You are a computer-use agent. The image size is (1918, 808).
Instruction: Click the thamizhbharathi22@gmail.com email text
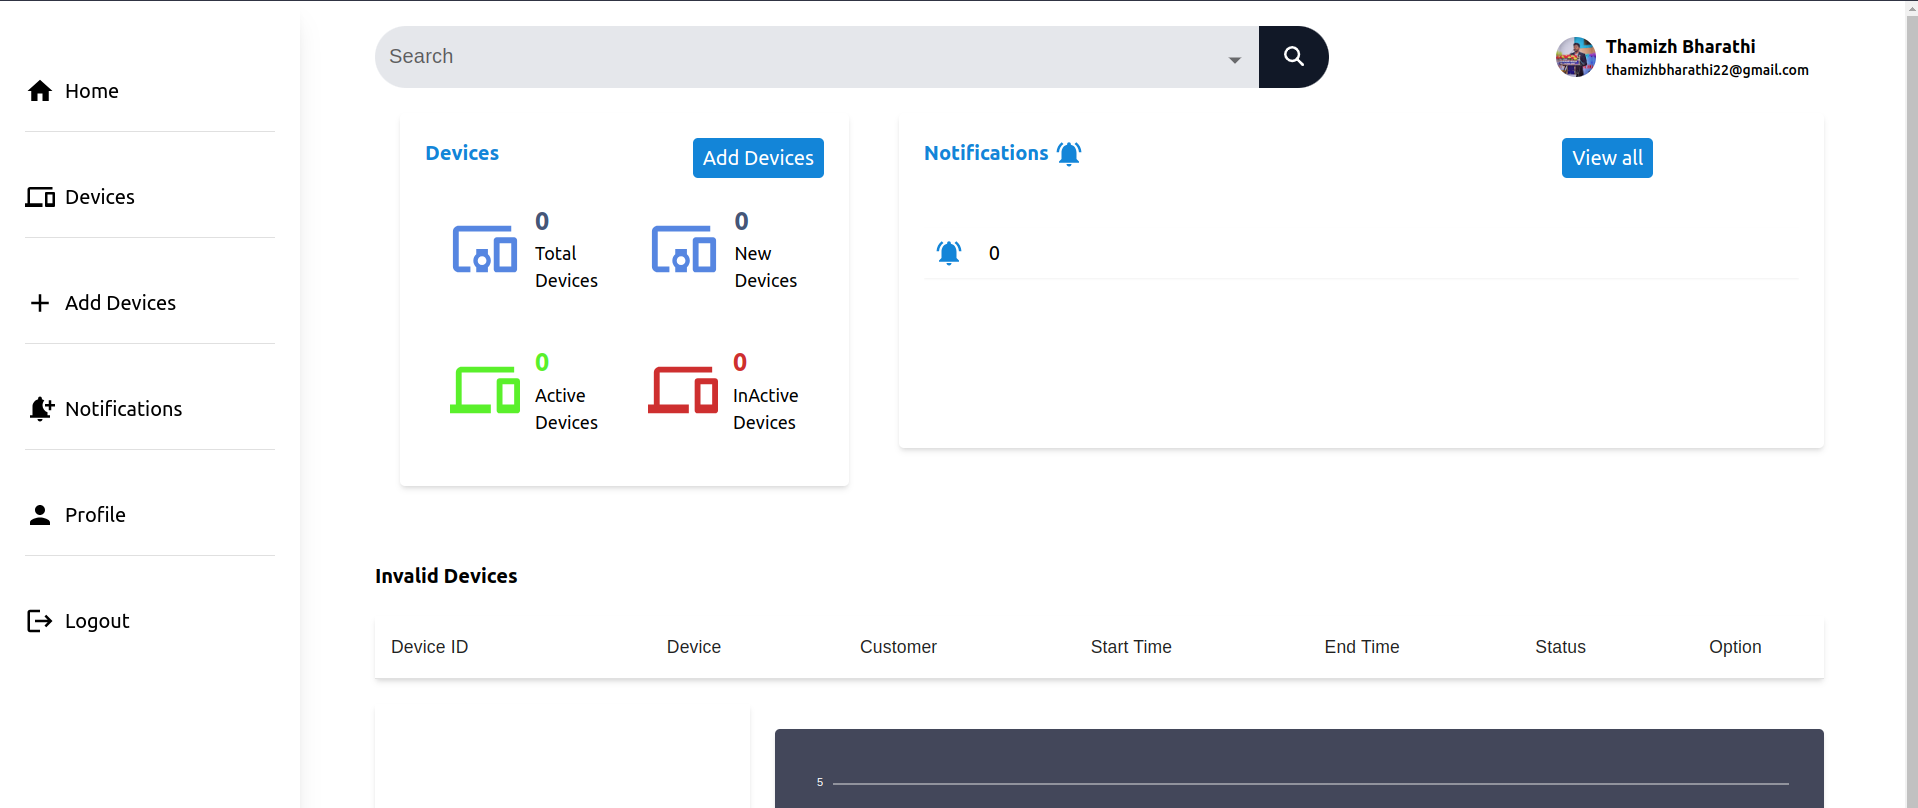point(1707,70)
